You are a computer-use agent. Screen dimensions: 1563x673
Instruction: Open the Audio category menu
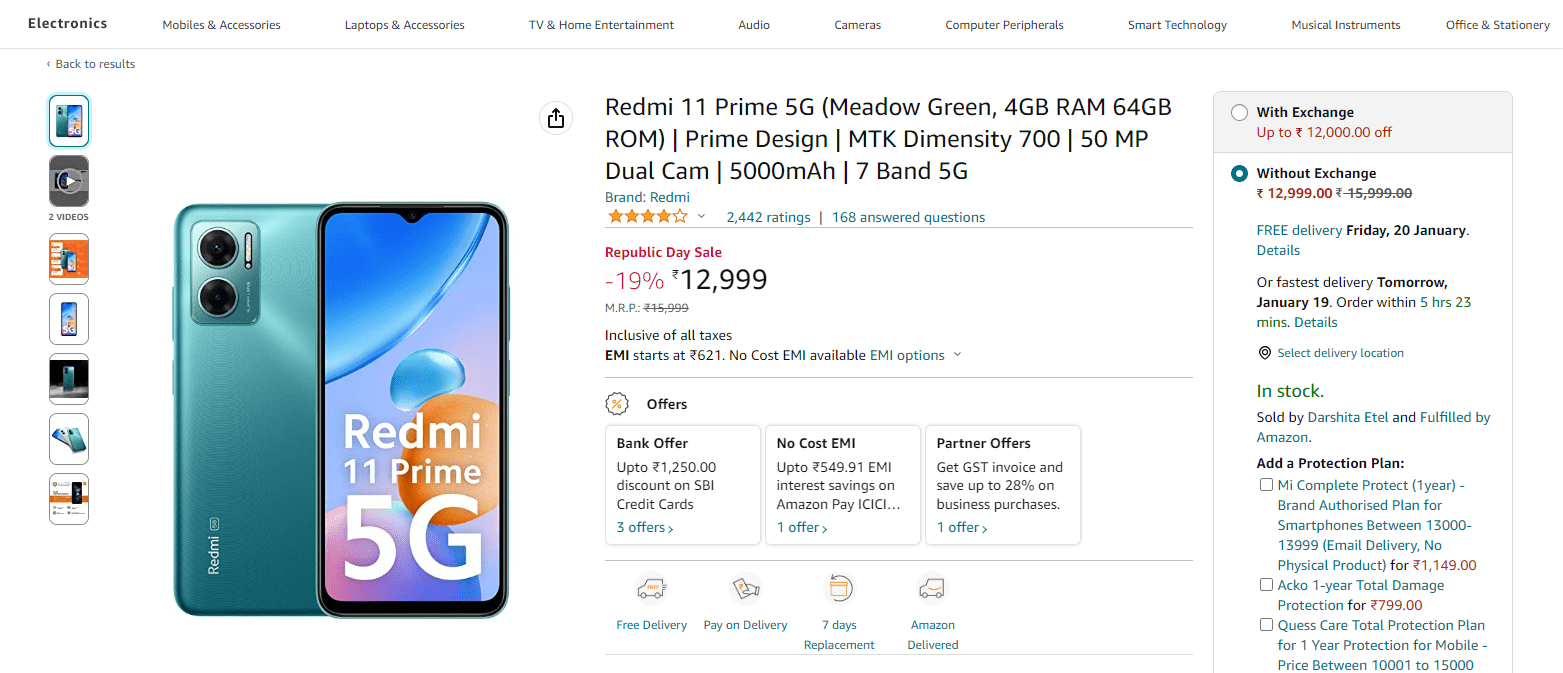pyautogui.click(x=753, y=24)
